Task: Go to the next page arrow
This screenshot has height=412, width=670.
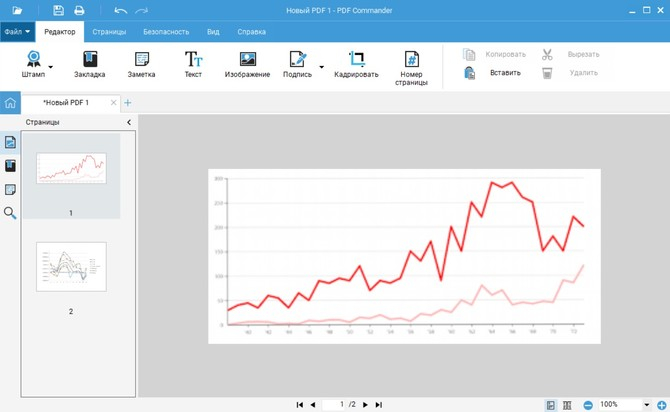Action: [x=365, y=405]
